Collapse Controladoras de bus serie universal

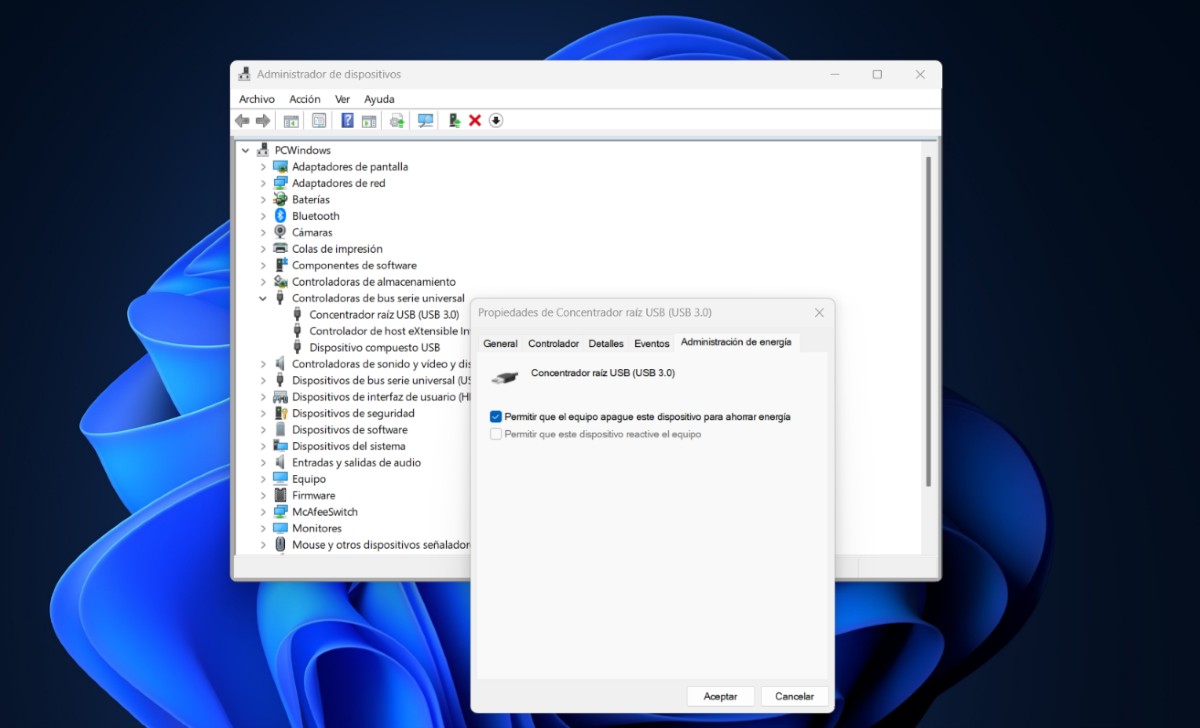coord(263,298)
